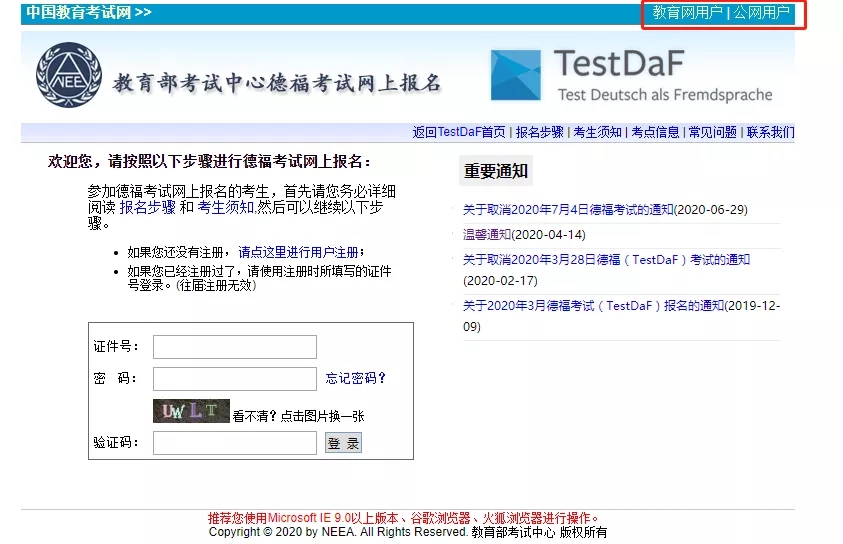843x544 pixels.
Task: Click the 重要通知 heading
Action: 496,171
